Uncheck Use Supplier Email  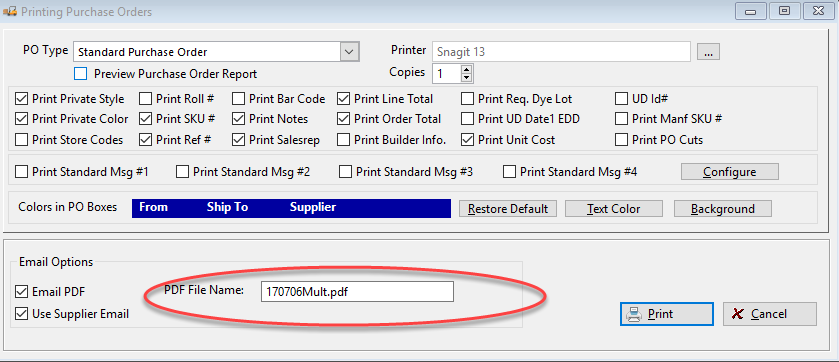[21, 313]
